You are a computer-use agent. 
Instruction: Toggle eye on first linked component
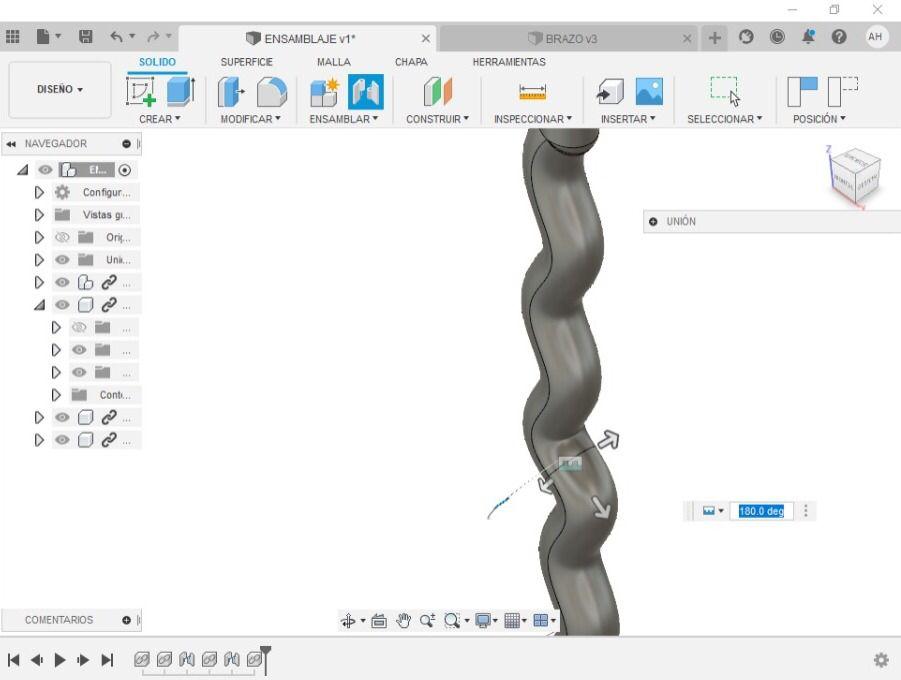click(x=62, y=282)
